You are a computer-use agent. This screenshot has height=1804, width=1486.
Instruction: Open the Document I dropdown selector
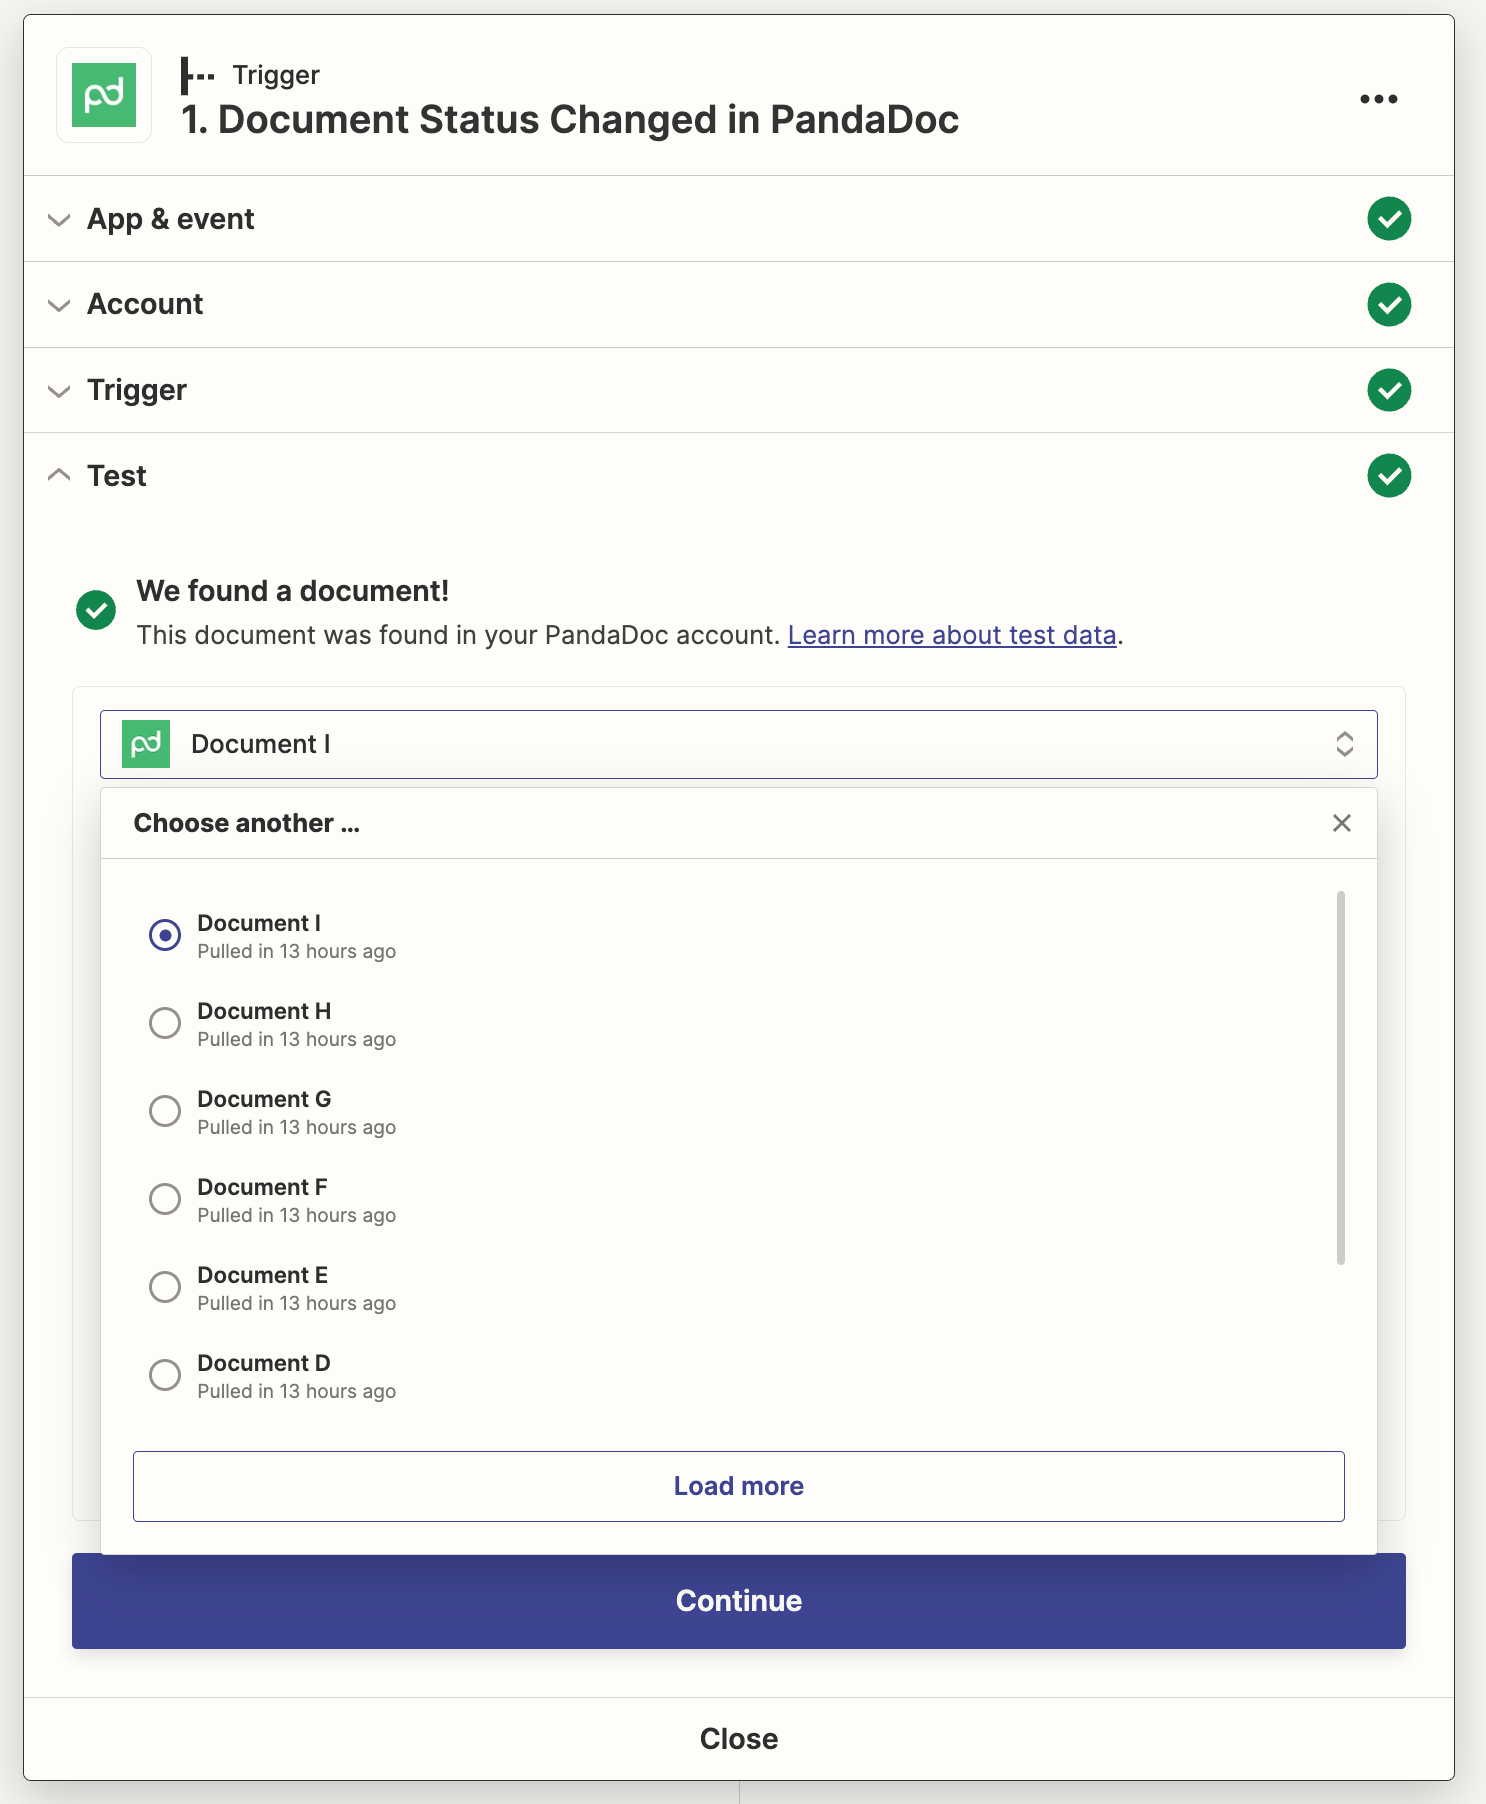[739, 744]
